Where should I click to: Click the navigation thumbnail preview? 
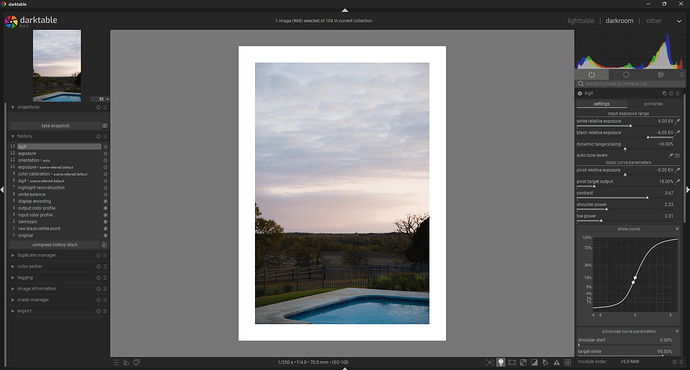tap(57, 66)
